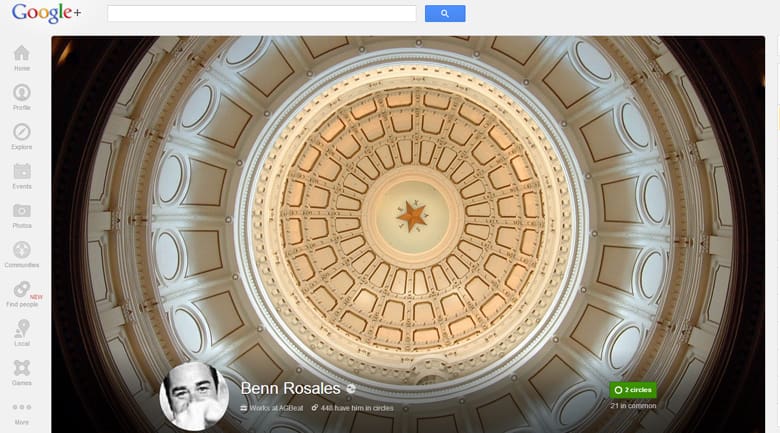The image size is (780, 433).
Task: View the 21 in common link
Action: point(632,406)
